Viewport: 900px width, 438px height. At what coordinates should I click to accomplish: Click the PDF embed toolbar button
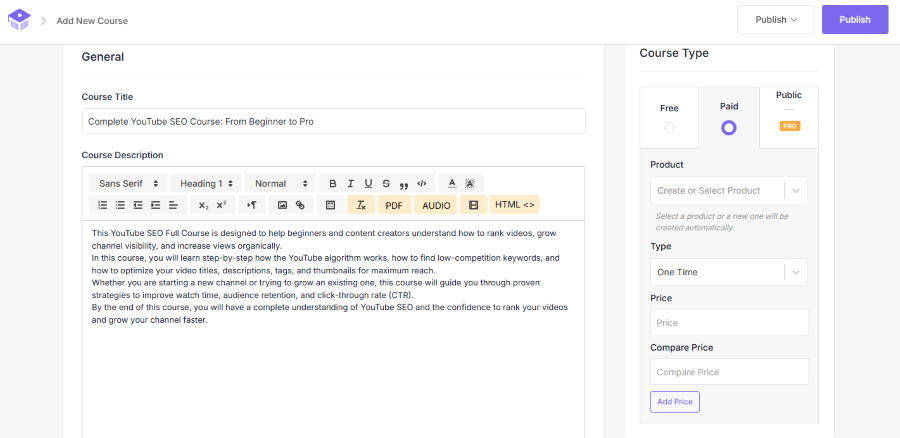[x=394, y=205]
